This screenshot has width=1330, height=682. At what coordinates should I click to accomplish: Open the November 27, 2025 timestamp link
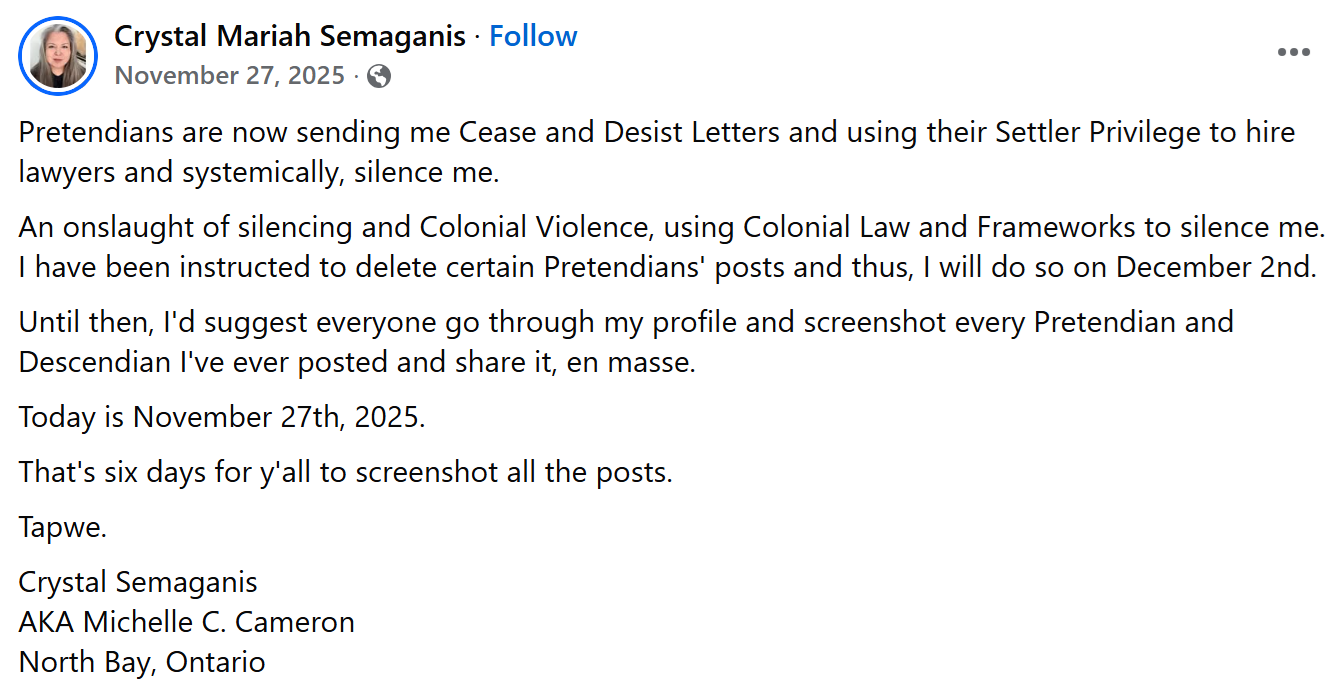pos(228,75)
